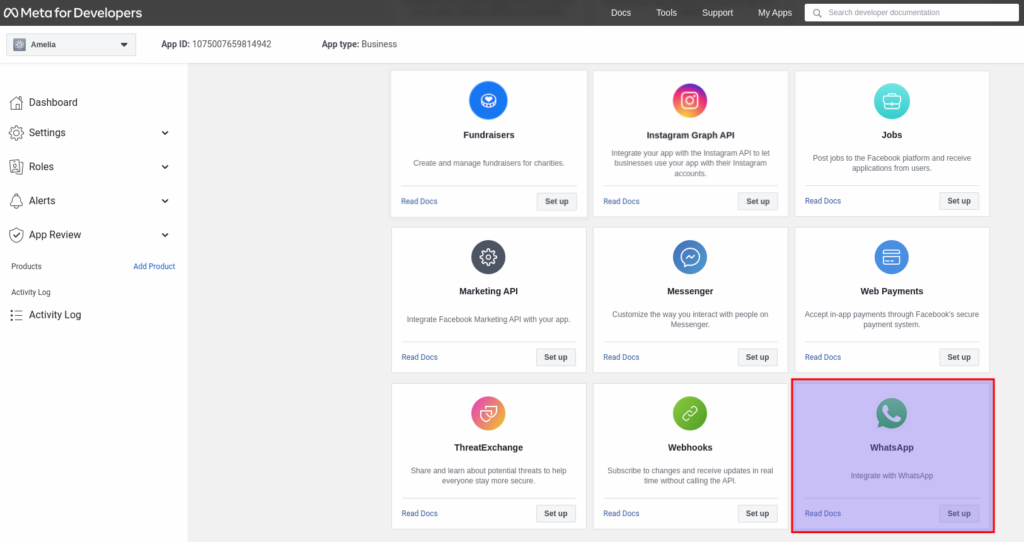
Task: Click the Products section label
Action: tap(26, 266)
